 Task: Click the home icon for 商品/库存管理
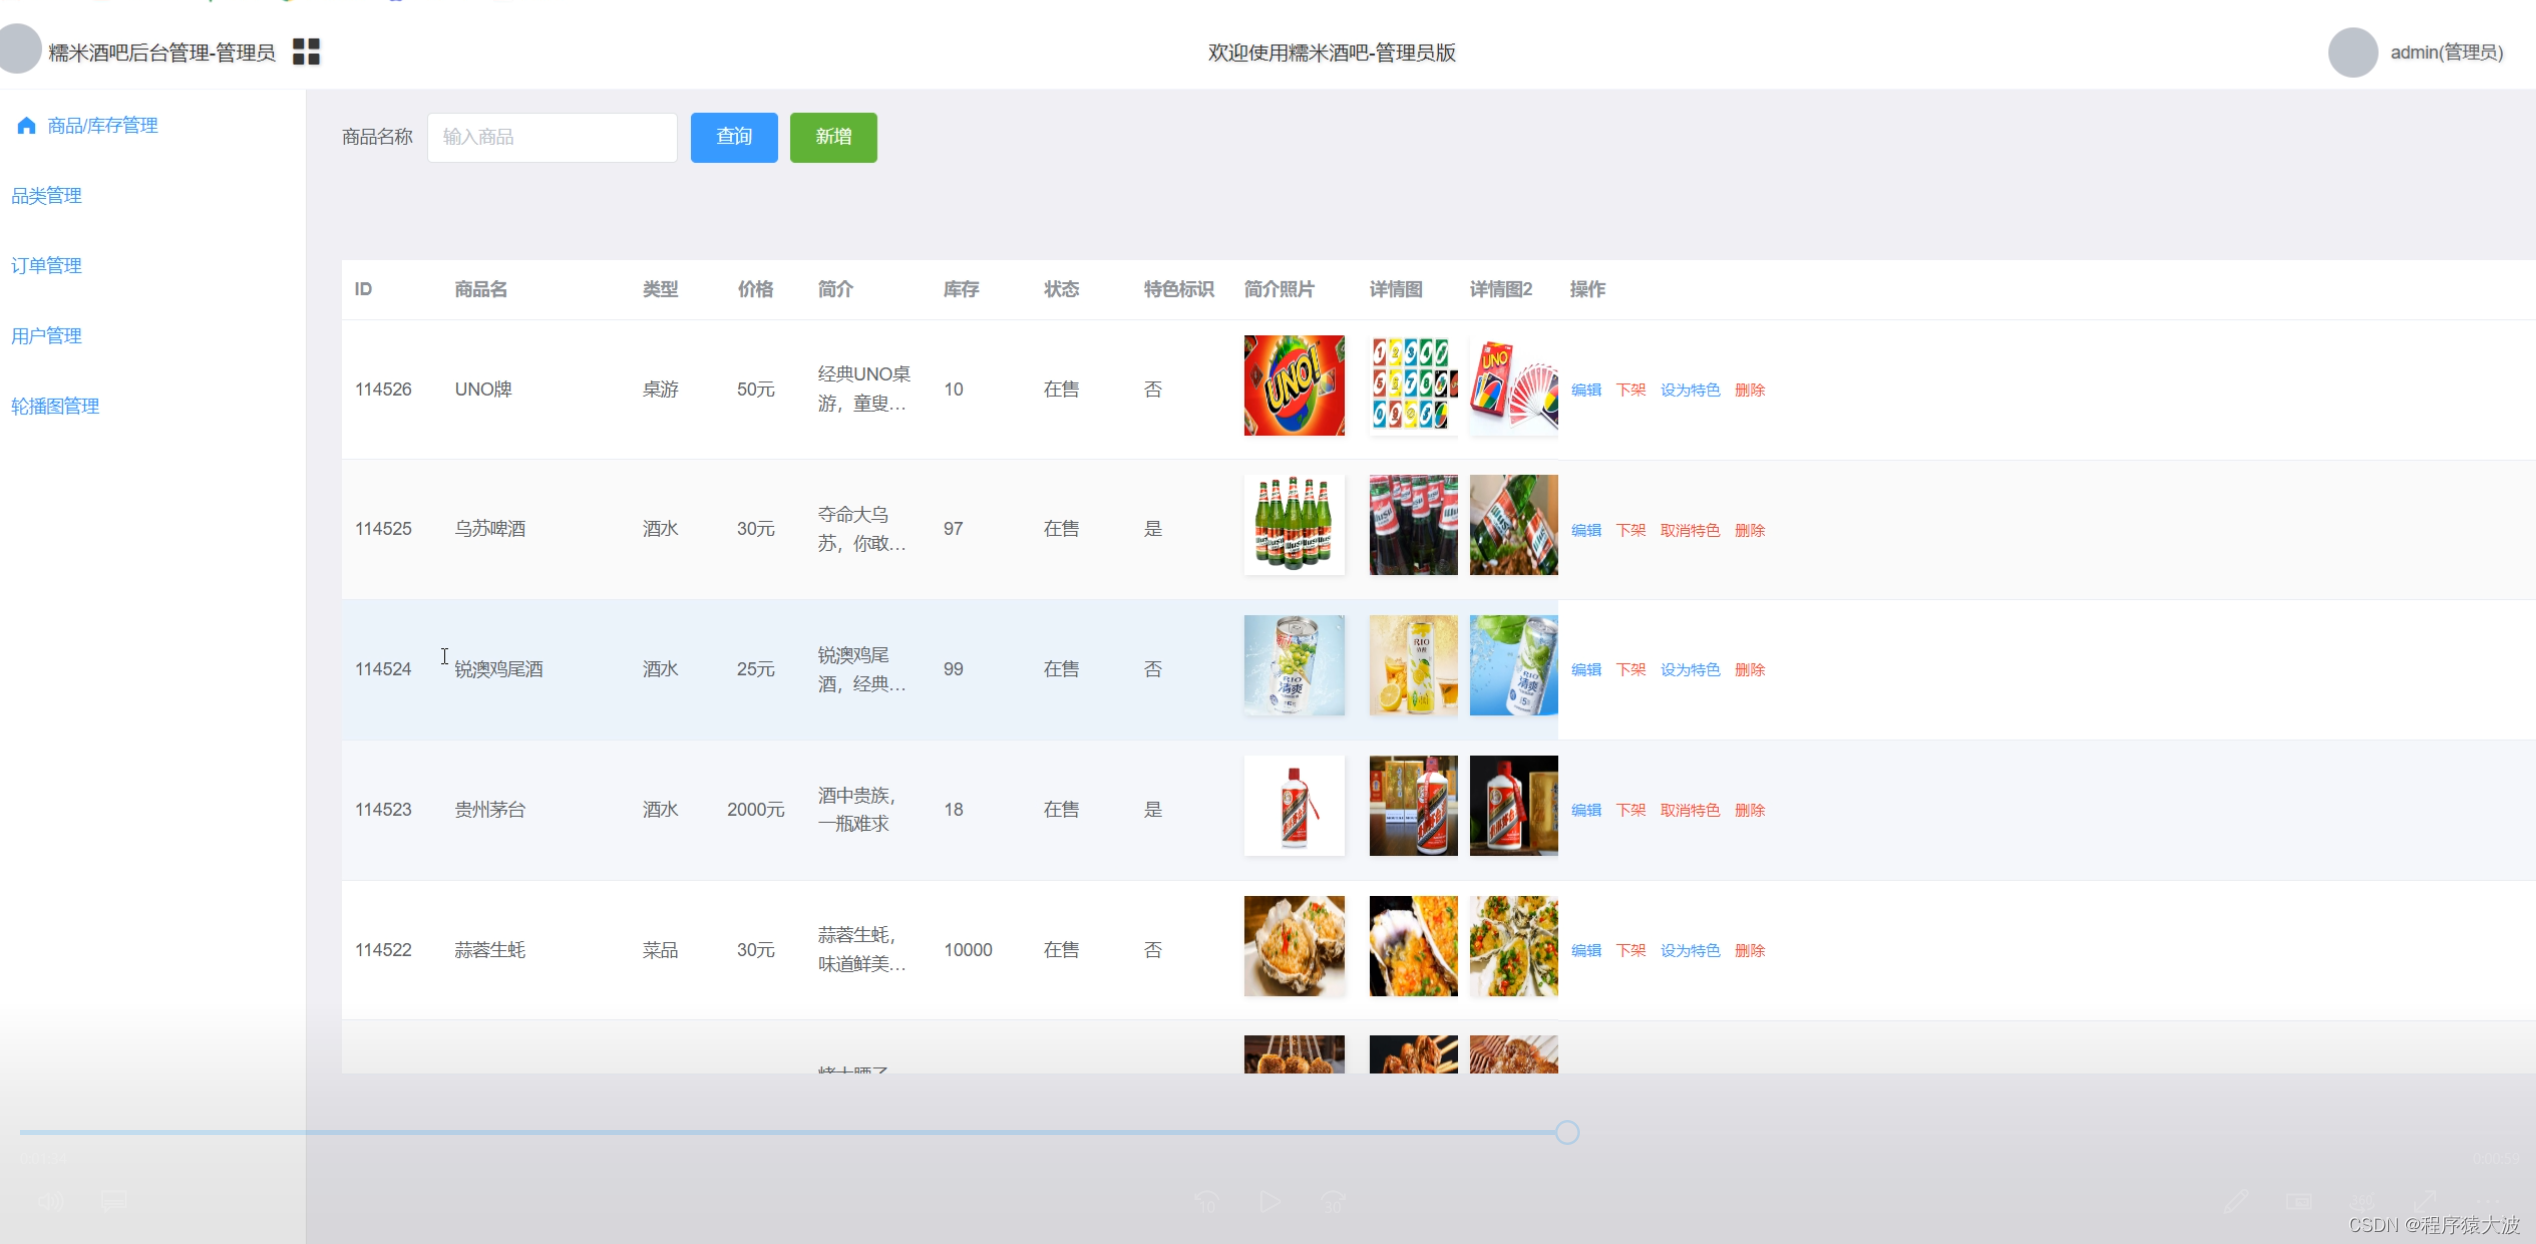[x=27, y=125]
